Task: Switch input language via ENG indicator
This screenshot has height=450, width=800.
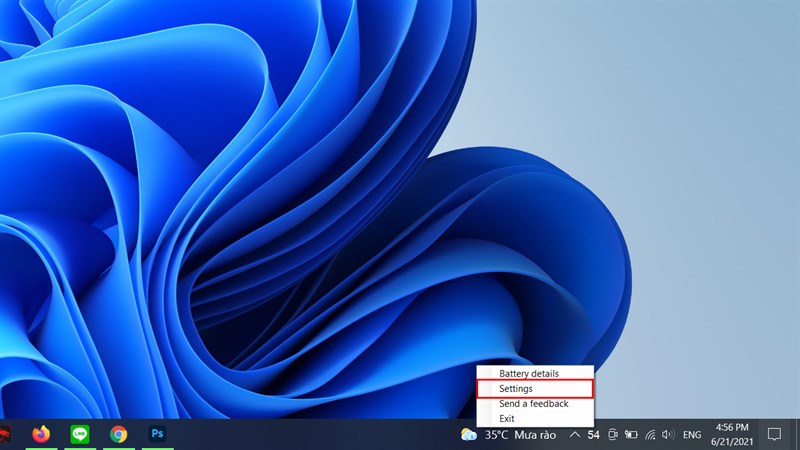Action: click(x=692, y=435)
